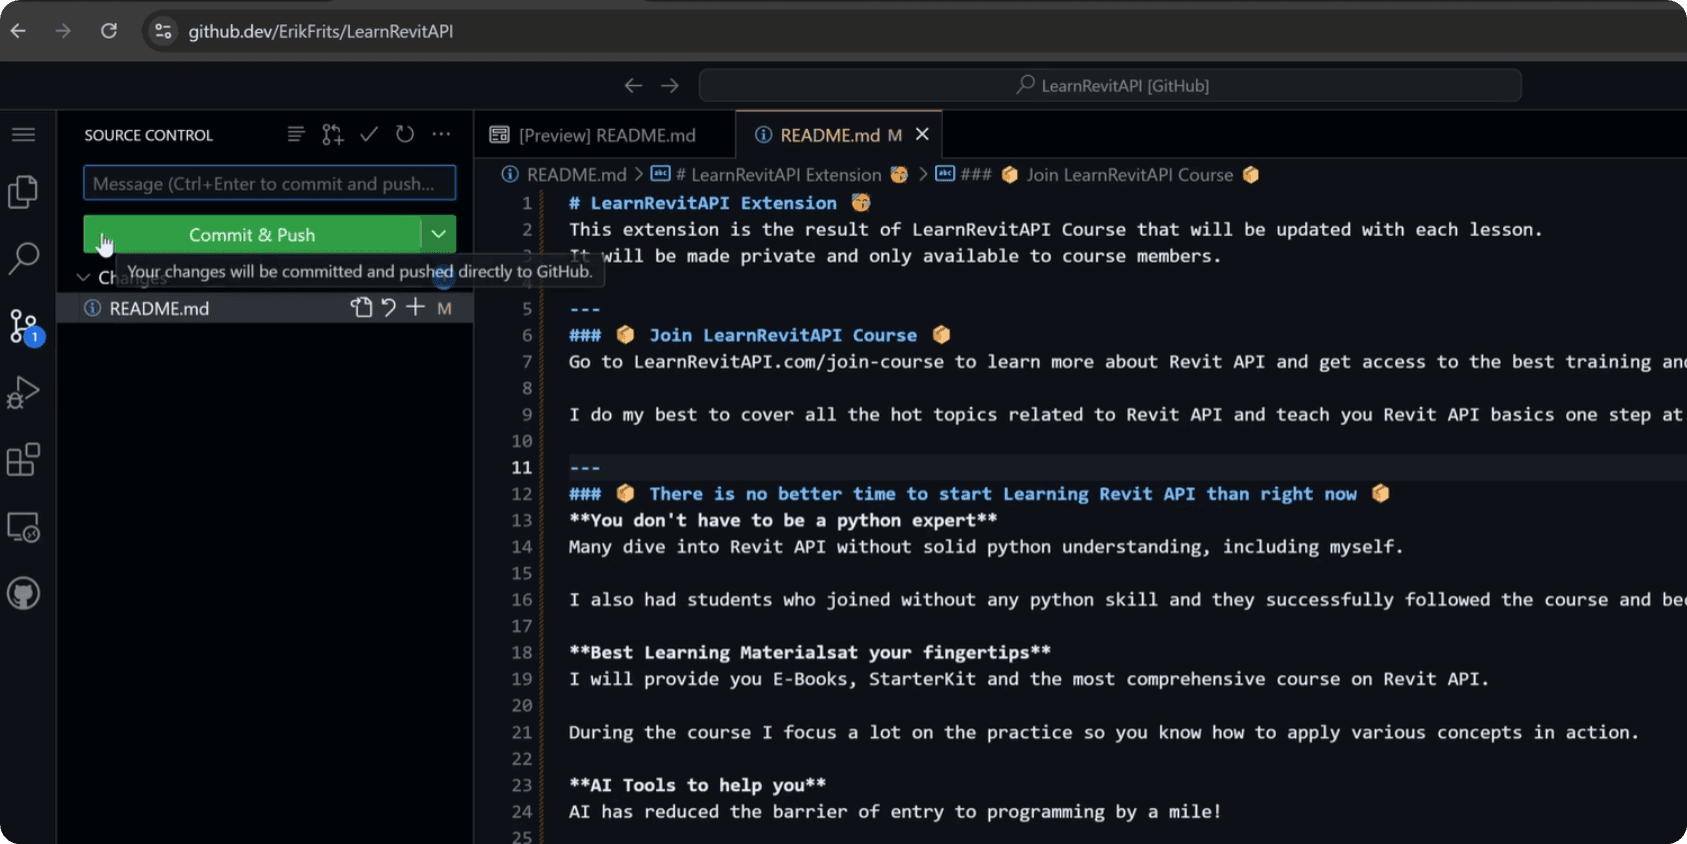
Task: Open the Explorer view in activity bar
Action: 23,192
